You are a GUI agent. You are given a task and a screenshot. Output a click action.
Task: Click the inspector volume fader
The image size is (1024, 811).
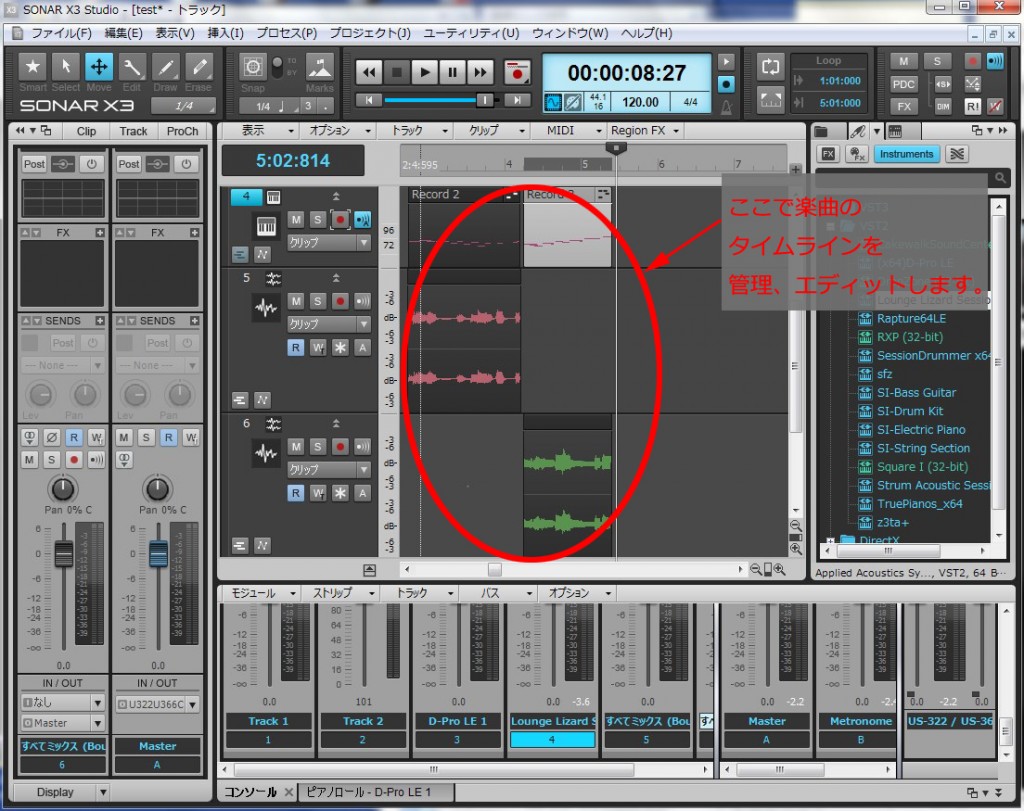[63, 554]
